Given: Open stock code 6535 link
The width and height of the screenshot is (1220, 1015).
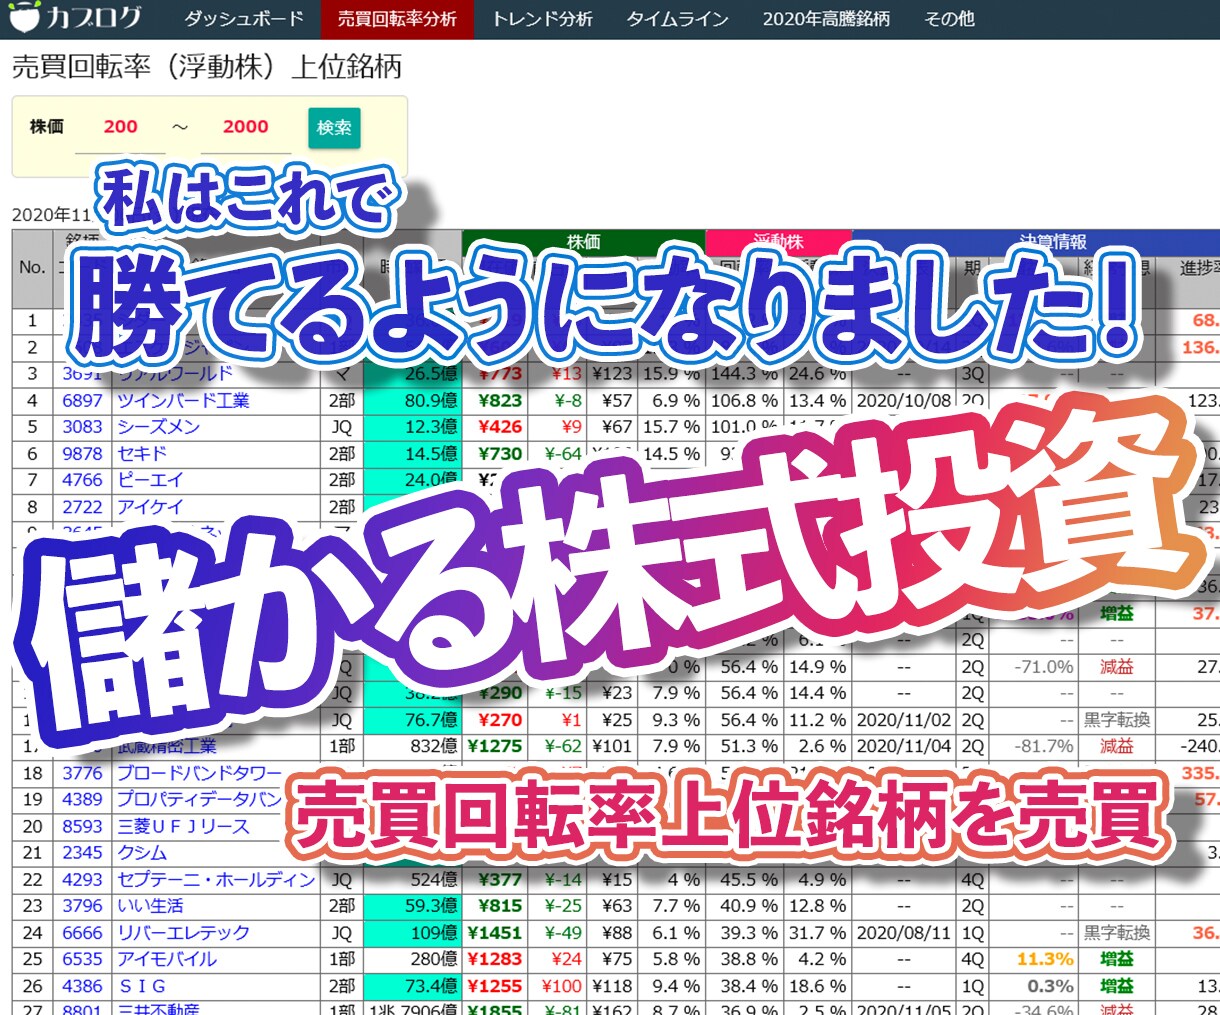Looking at the screenshot, I should click(82, 959).
